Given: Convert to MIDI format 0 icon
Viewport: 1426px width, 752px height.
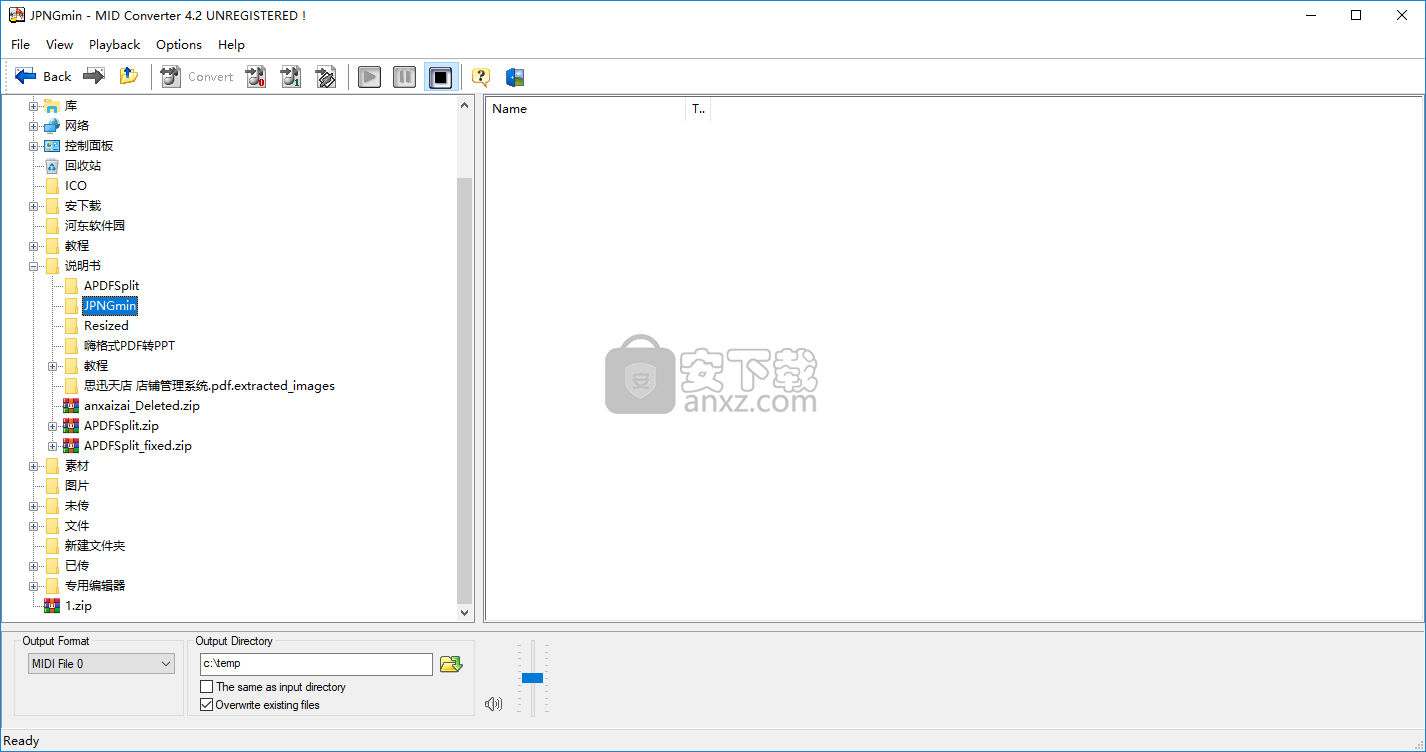Looking at the screenshot, I should 256,77.
